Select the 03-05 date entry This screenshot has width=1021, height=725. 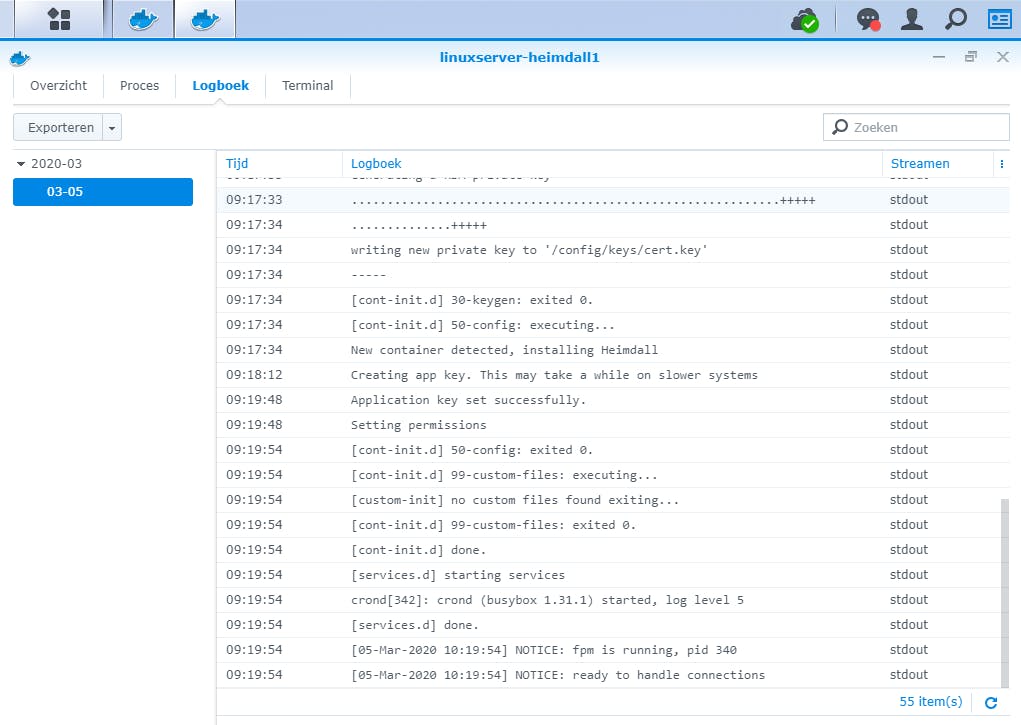[103, 192]
